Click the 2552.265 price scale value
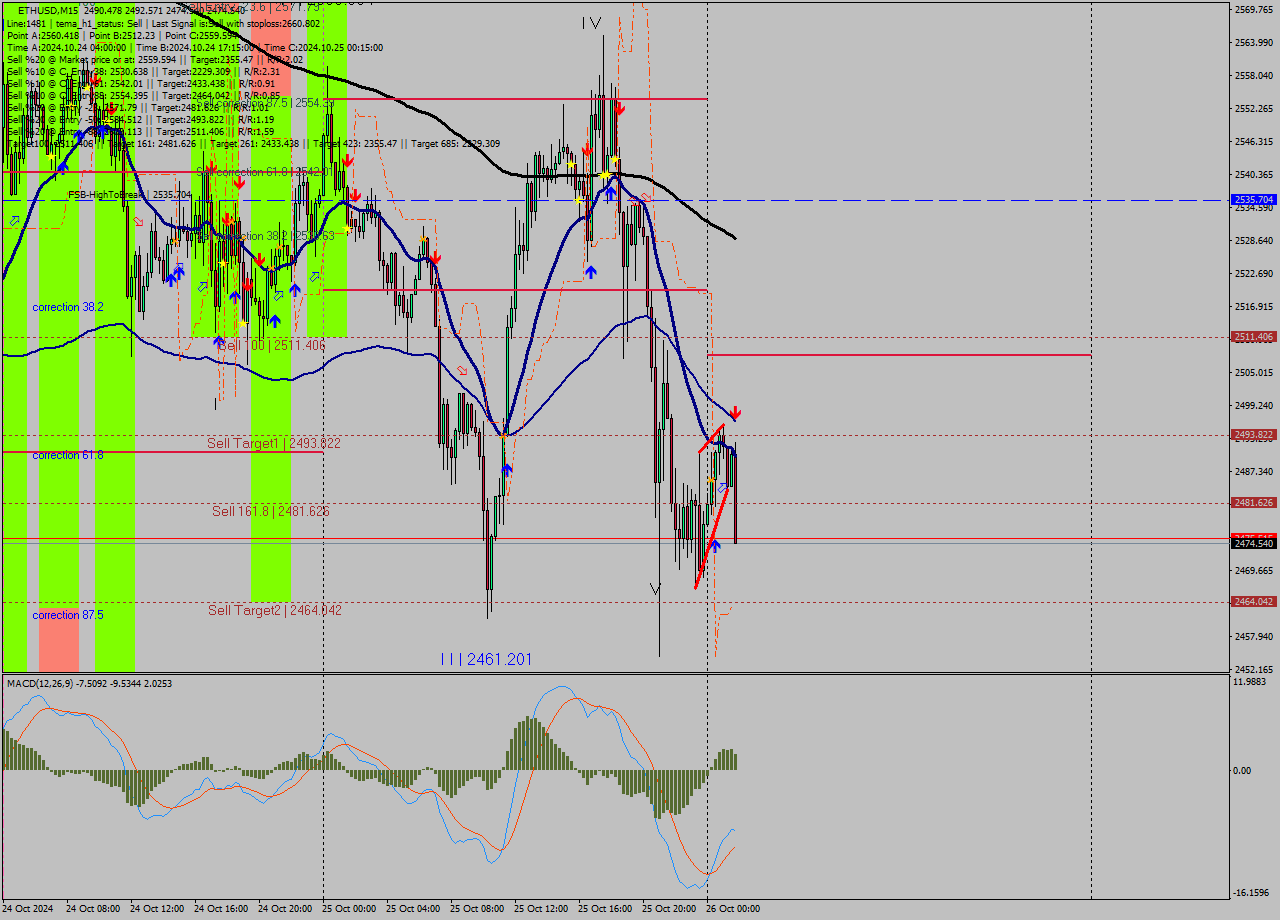Image resolution: width=1280 pixels, height=920 pixels. point(1254,108)
